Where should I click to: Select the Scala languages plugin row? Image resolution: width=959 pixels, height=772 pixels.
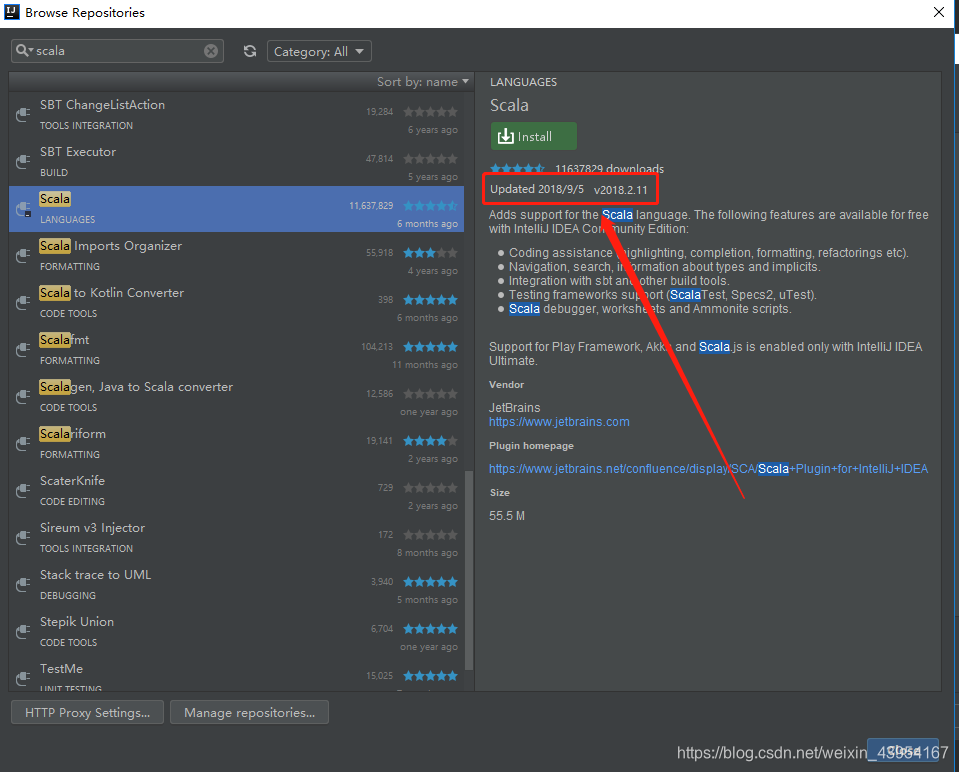[x=237, y=209]
